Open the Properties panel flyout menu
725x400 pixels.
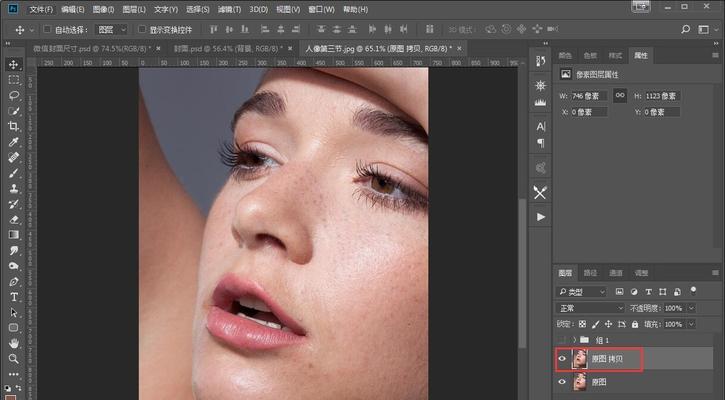click(715, 55)
